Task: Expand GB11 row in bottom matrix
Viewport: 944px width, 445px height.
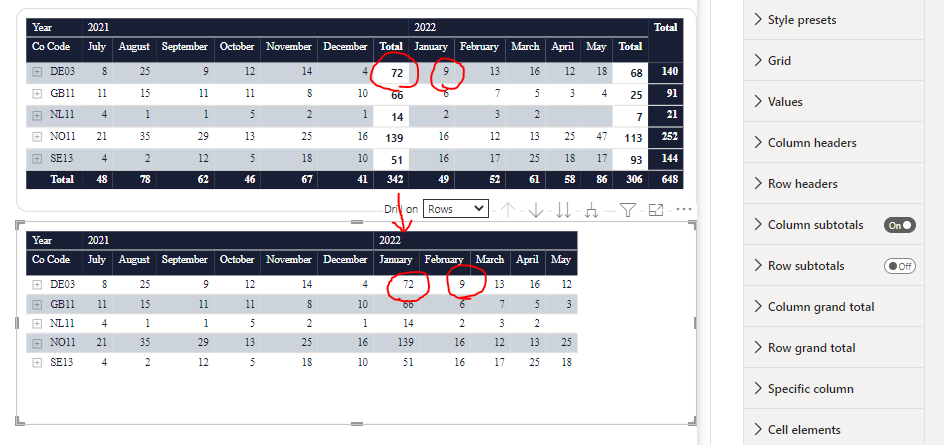Action: click(37, 304)
